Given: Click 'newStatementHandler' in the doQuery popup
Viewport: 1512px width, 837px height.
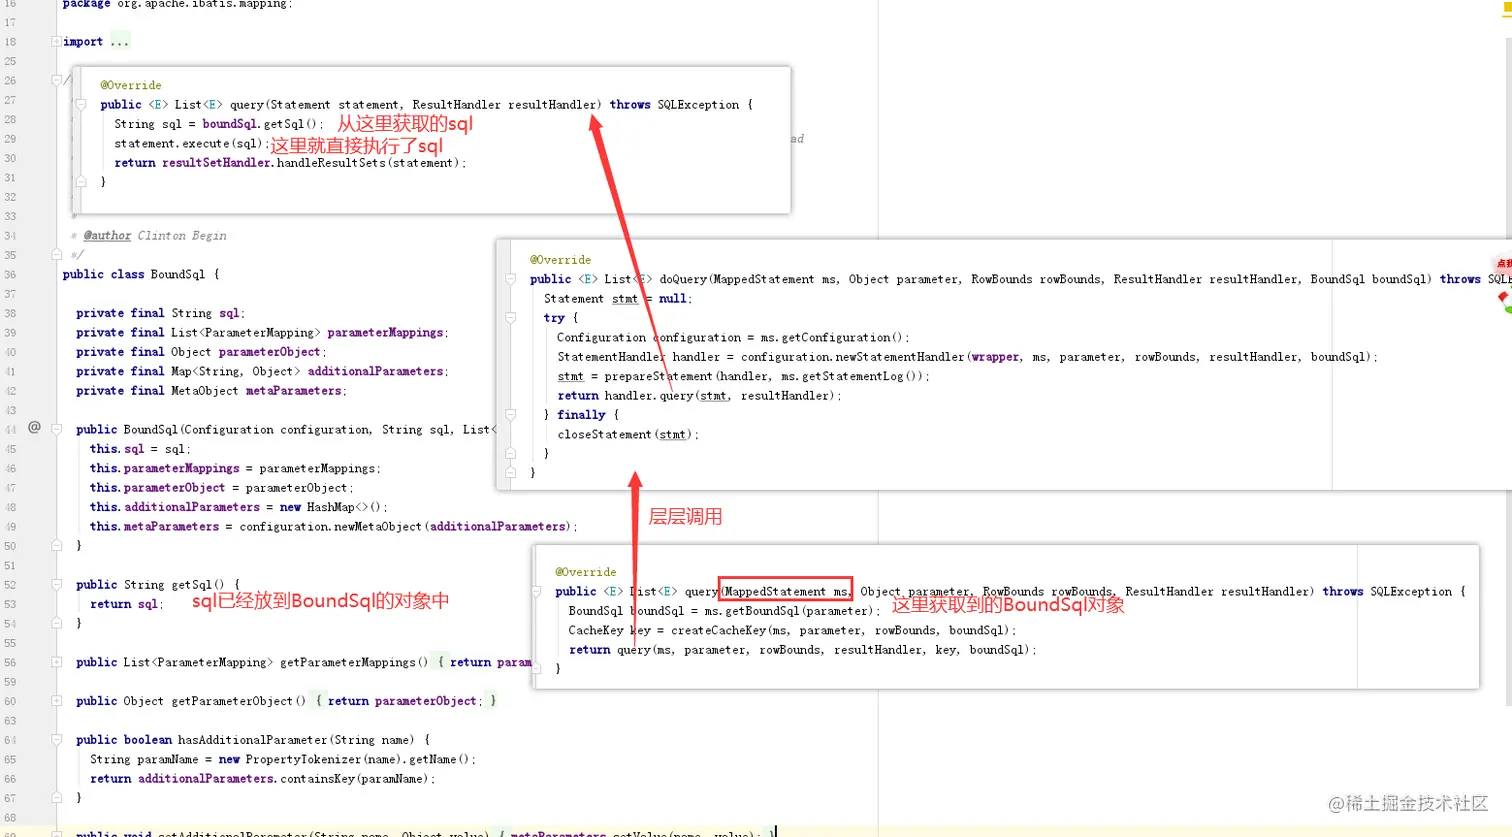Looking at the screenshot, I should pyautogui.click(x=900, y=357).
